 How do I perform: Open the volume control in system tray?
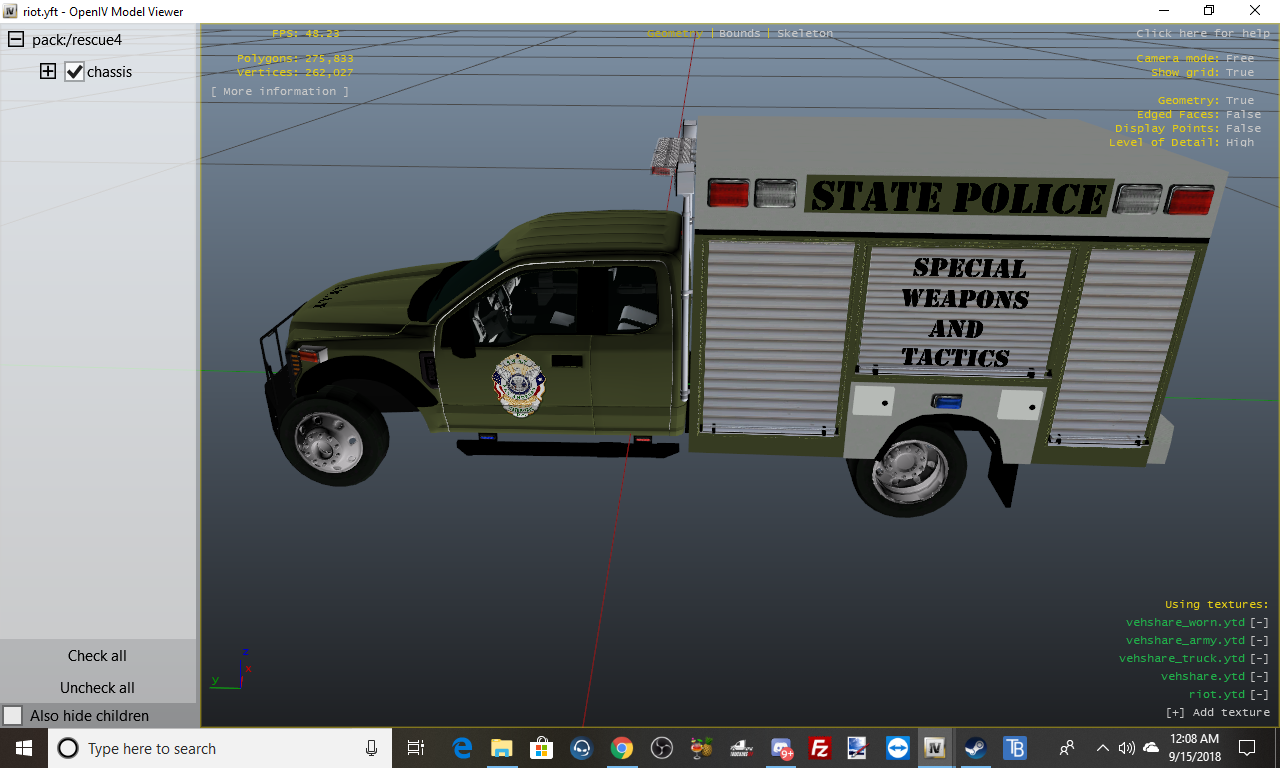(x=1127, y=748)
